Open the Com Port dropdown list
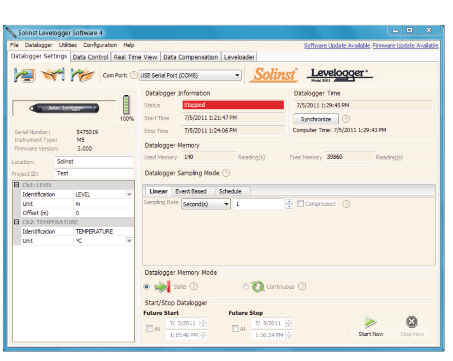The image size is (453, 361). pos(237,75)
